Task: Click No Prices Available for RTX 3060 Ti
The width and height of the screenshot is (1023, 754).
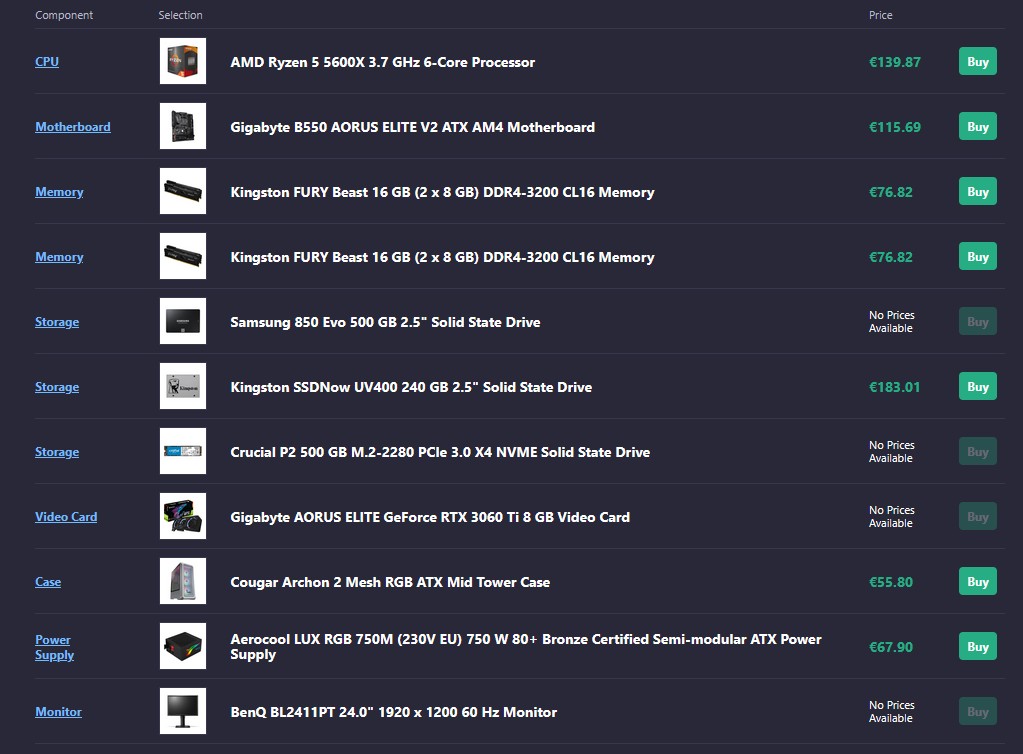Action: pyautogui.click(x=891, y=517)
